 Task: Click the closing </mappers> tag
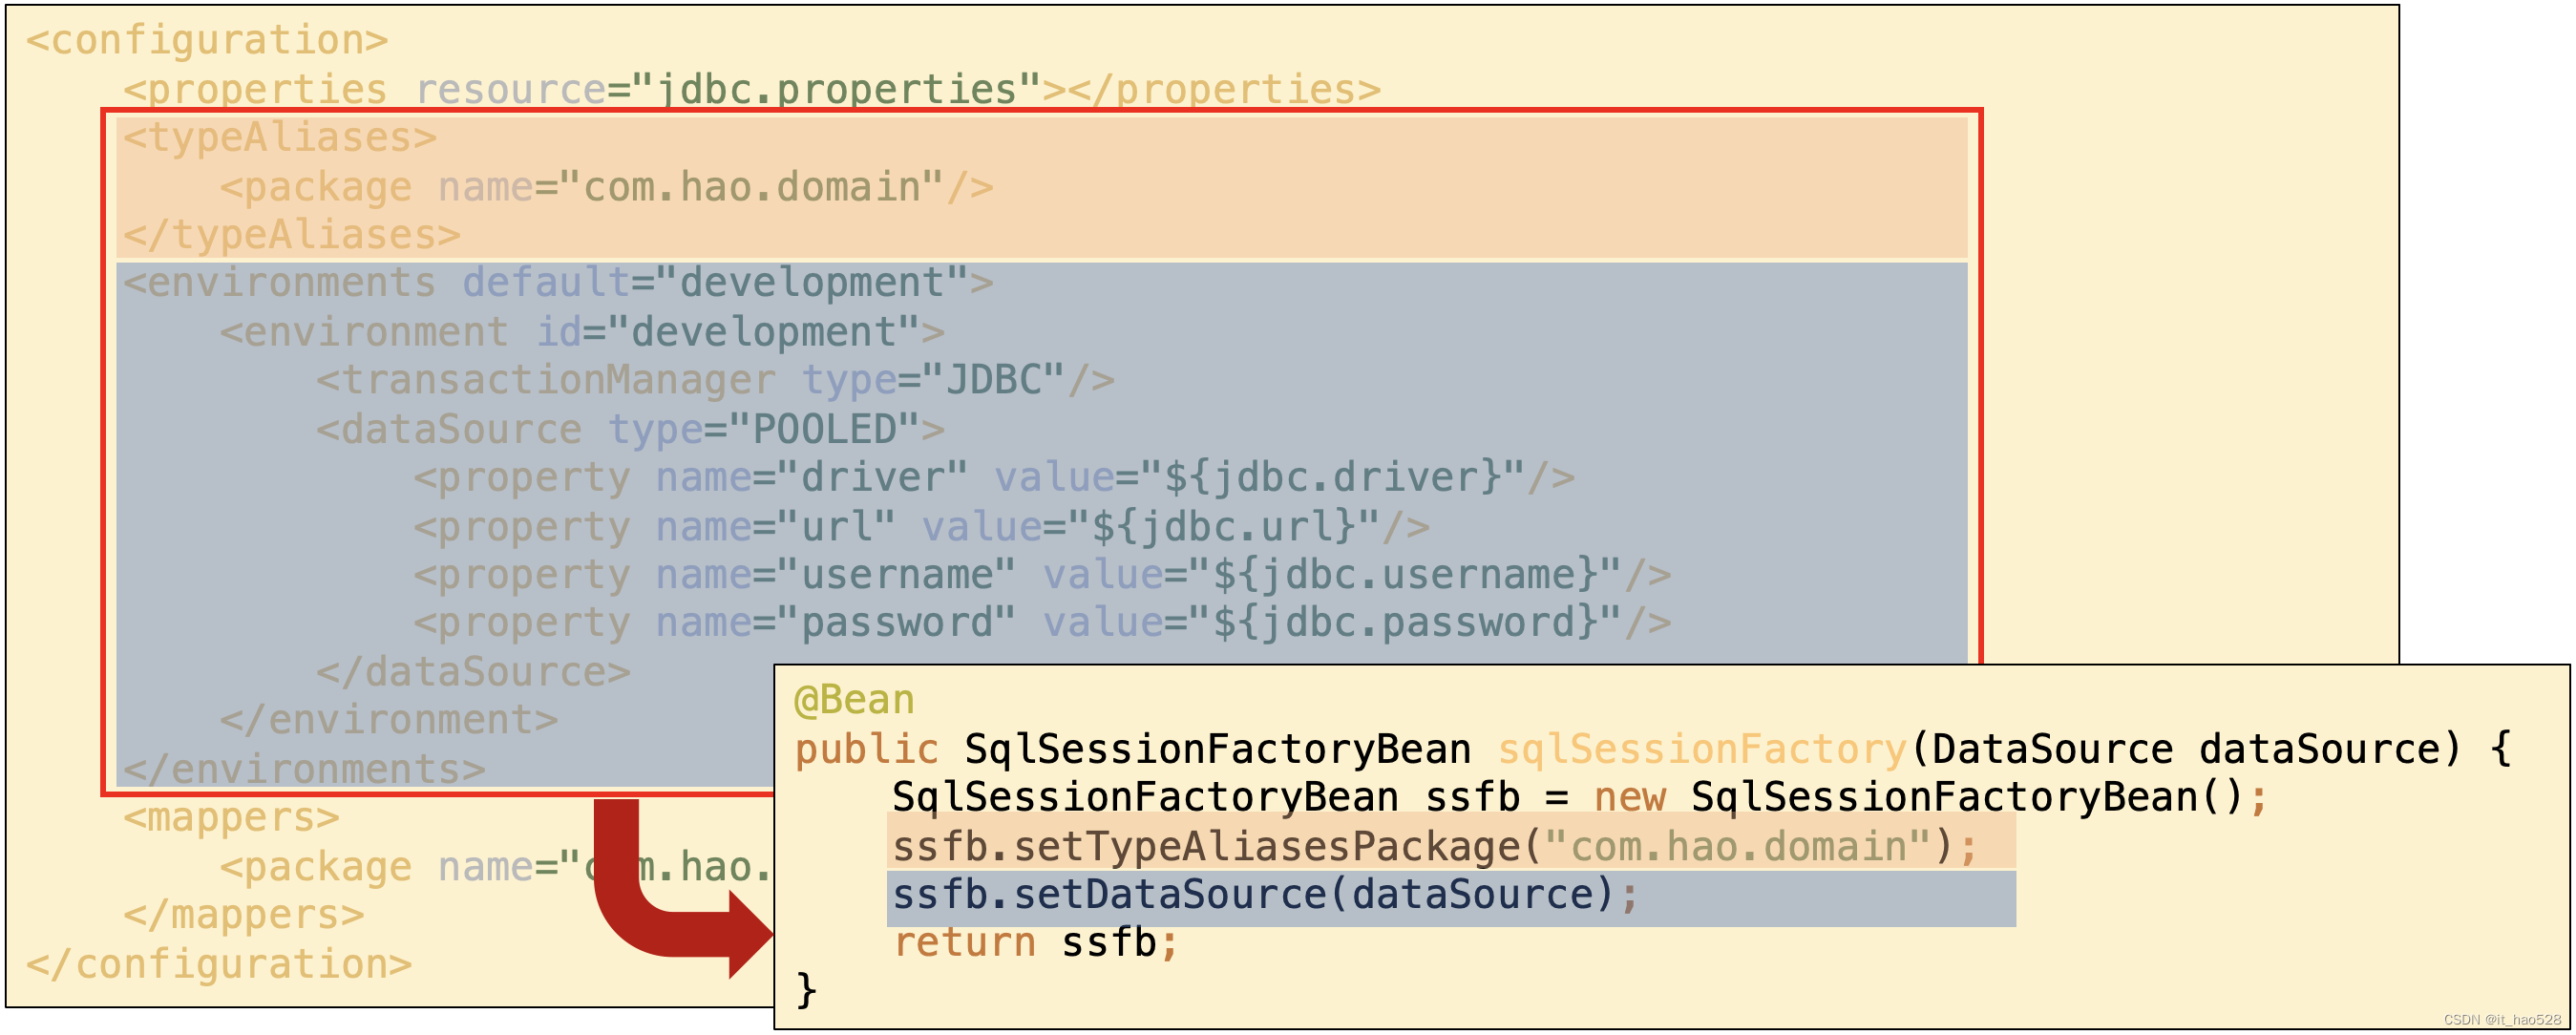pos(244,915)
